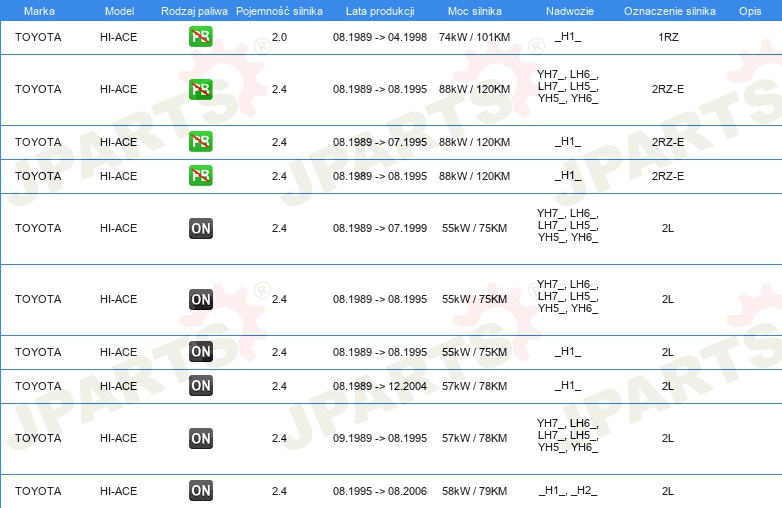Select the HI-ACE cell in the 1RZ row
This screenshot has height=508, width=782.
(x=118, y=37)
